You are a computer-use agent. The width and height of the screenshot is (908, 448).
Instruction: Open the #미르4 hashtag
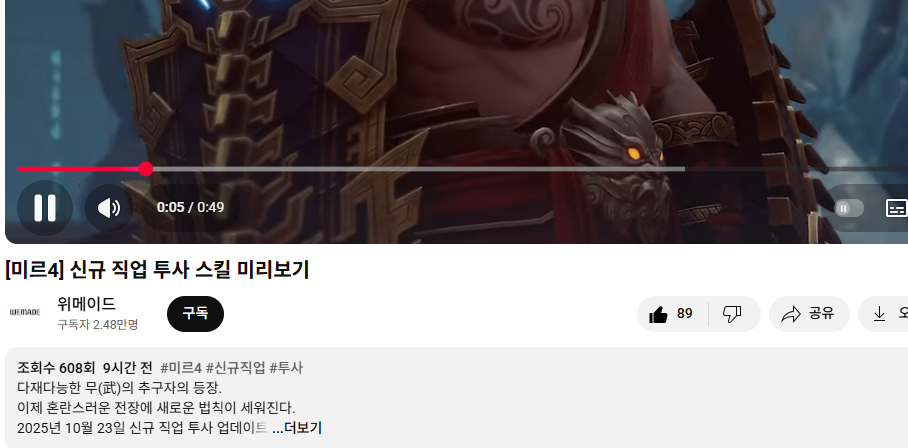tap(181, 368)
